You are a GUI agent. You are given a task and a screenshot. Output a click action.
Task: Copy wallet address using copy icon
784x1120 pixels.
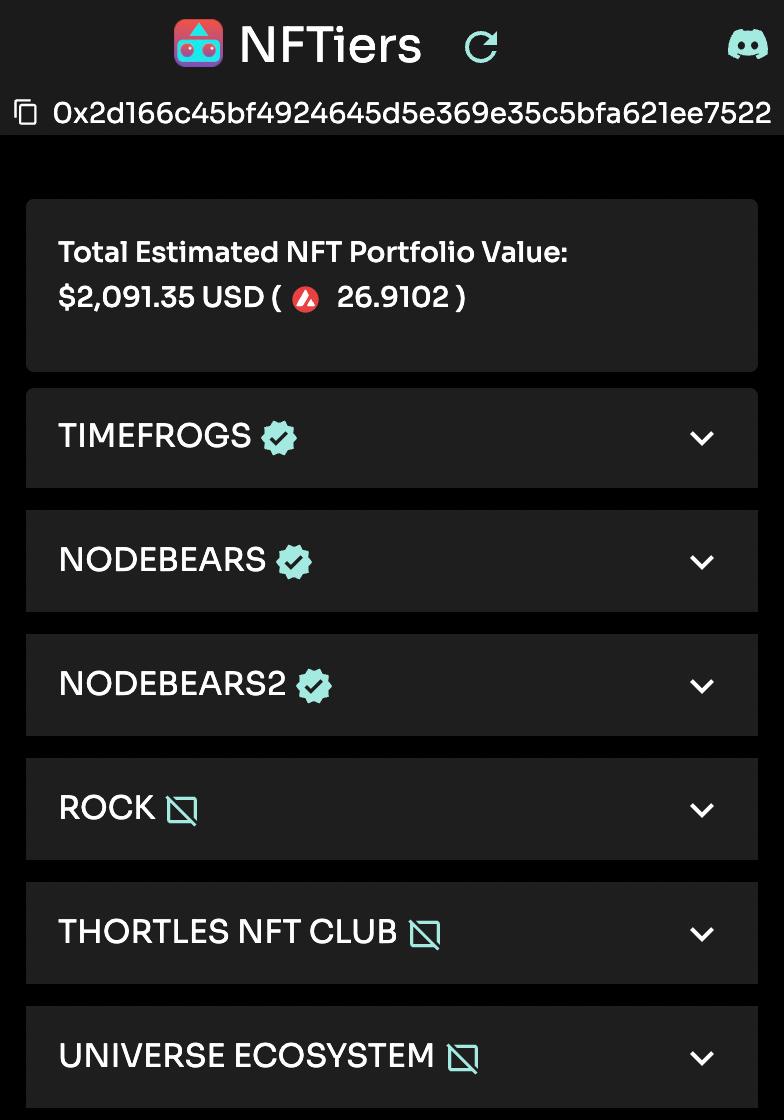pos(26,112)
